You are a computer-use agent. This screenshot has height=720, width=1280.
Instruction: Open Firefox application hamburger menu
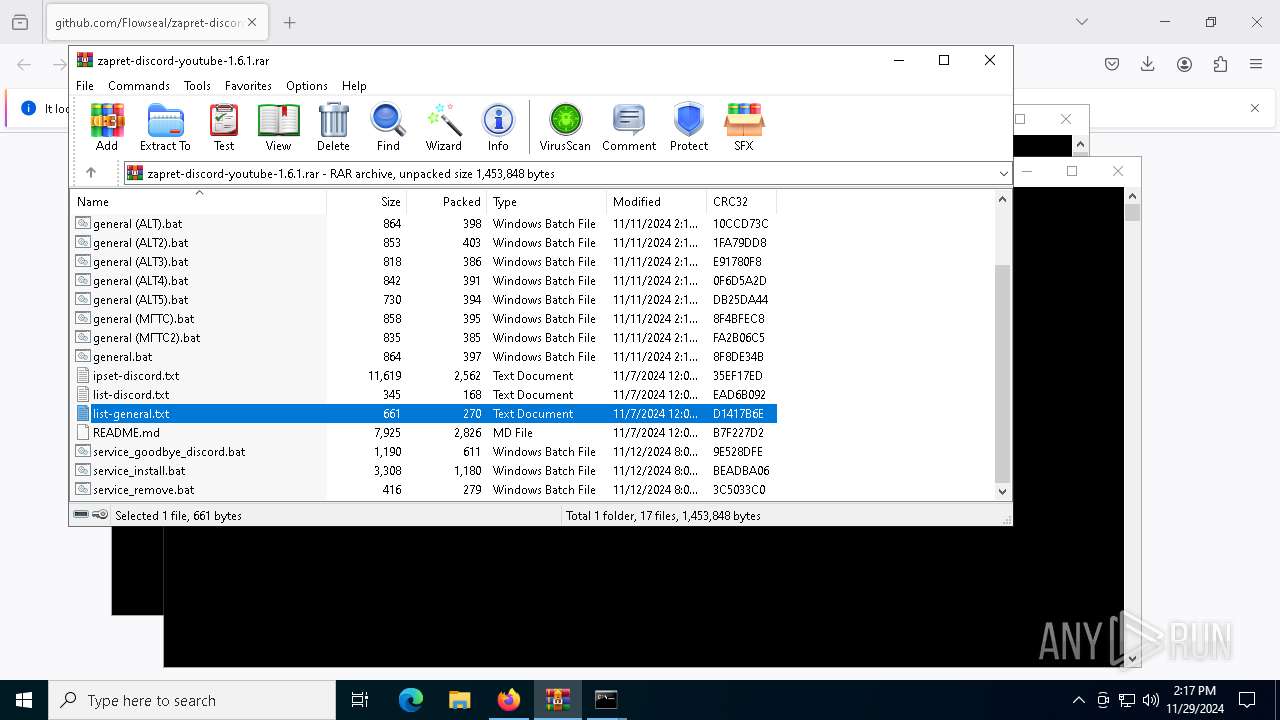click(x=1256, y=64)
